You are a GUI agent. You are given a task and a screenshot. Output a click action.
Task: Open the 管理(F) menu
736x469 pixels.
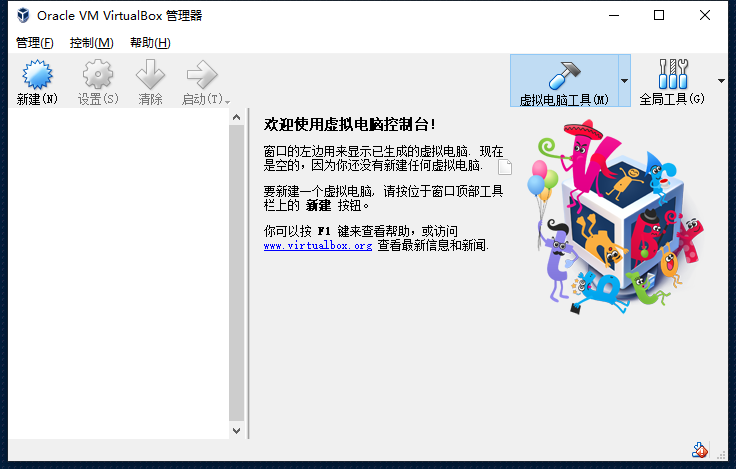pyautogui.click(x=35, y=43)
